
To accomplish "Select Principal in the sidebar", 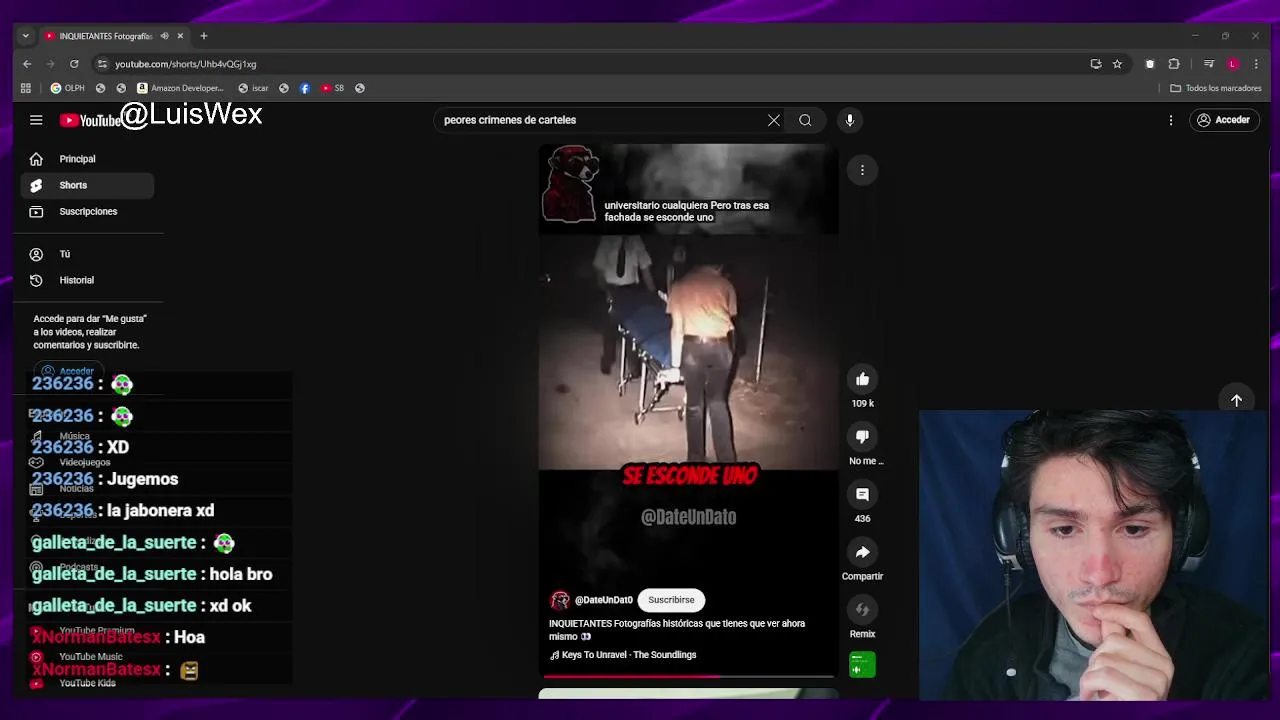I will point(87,159).
